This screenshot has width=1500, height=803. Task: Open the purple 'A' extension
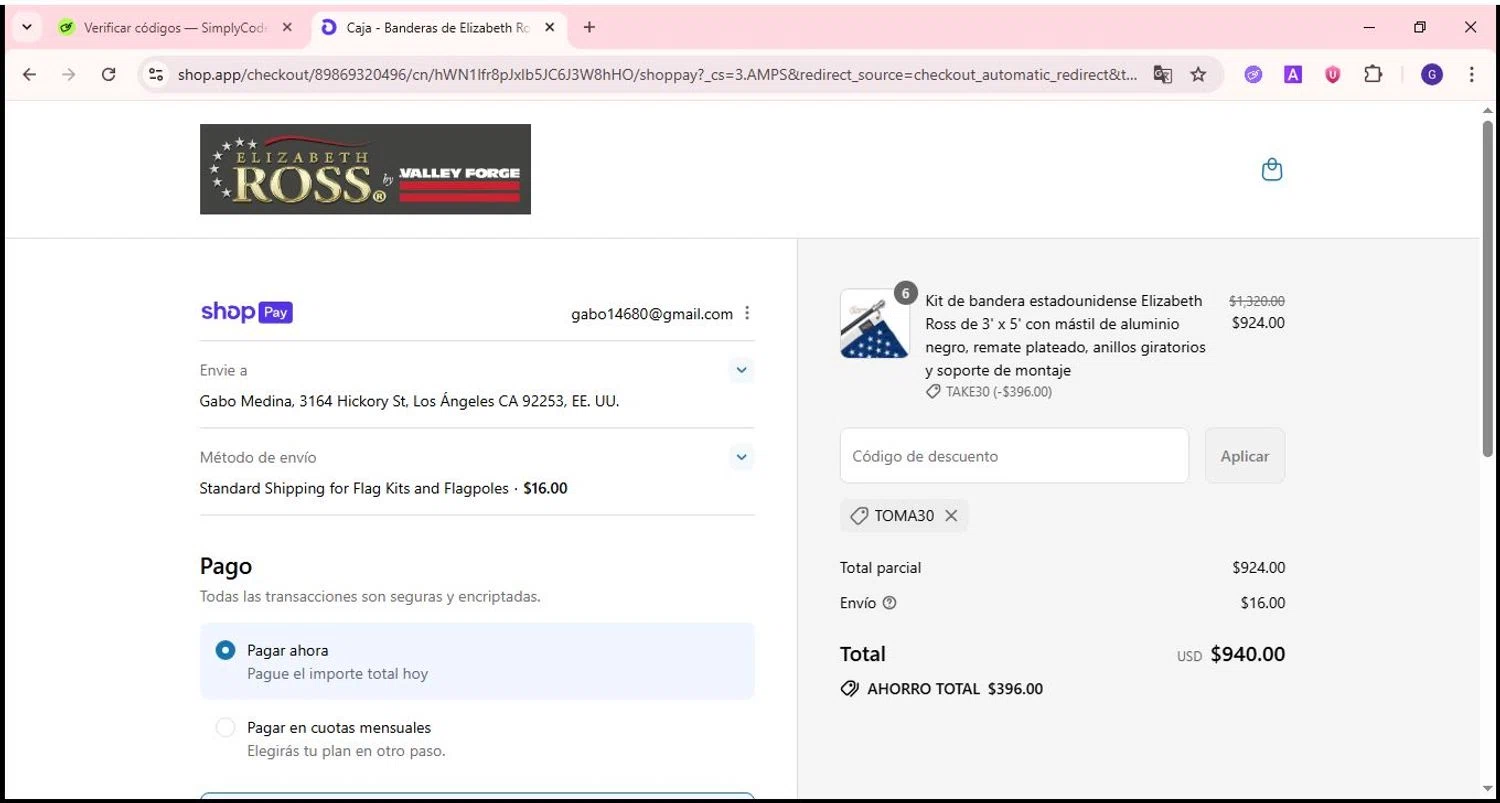coord(1293,74)
